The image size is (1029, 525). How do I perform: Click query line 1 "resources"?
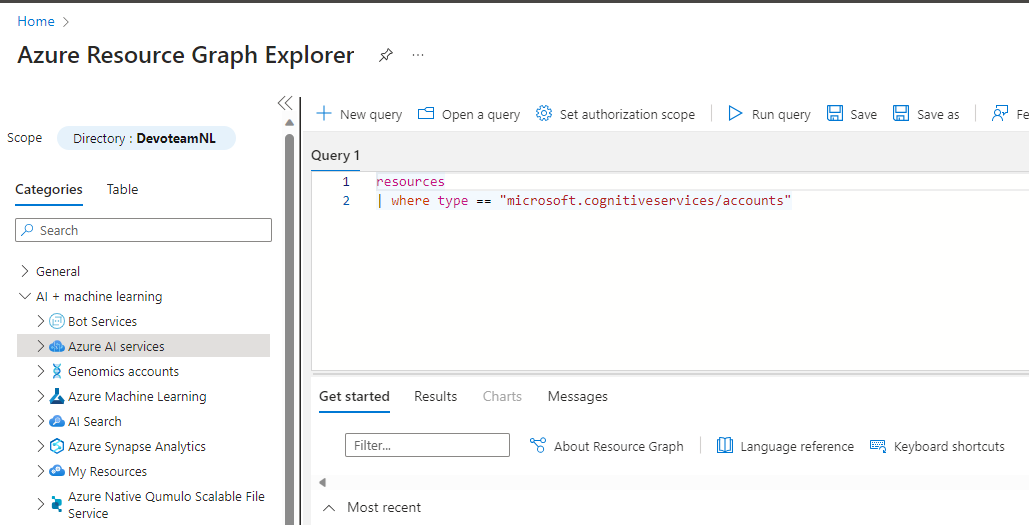point(410,182)
